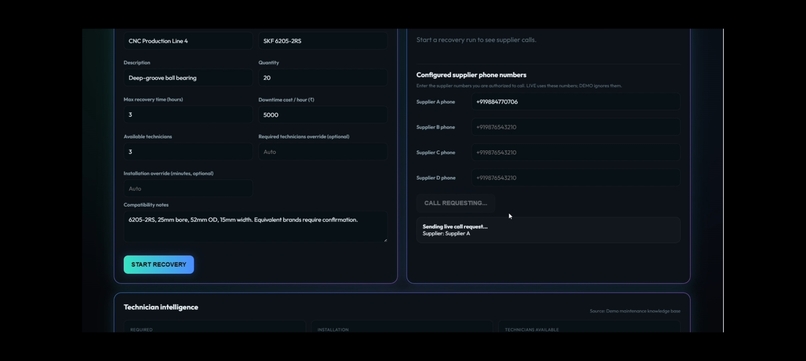Click the Supplier B phone field
Image resolution: width=806 pixels, height=361 pixels.
576,127
